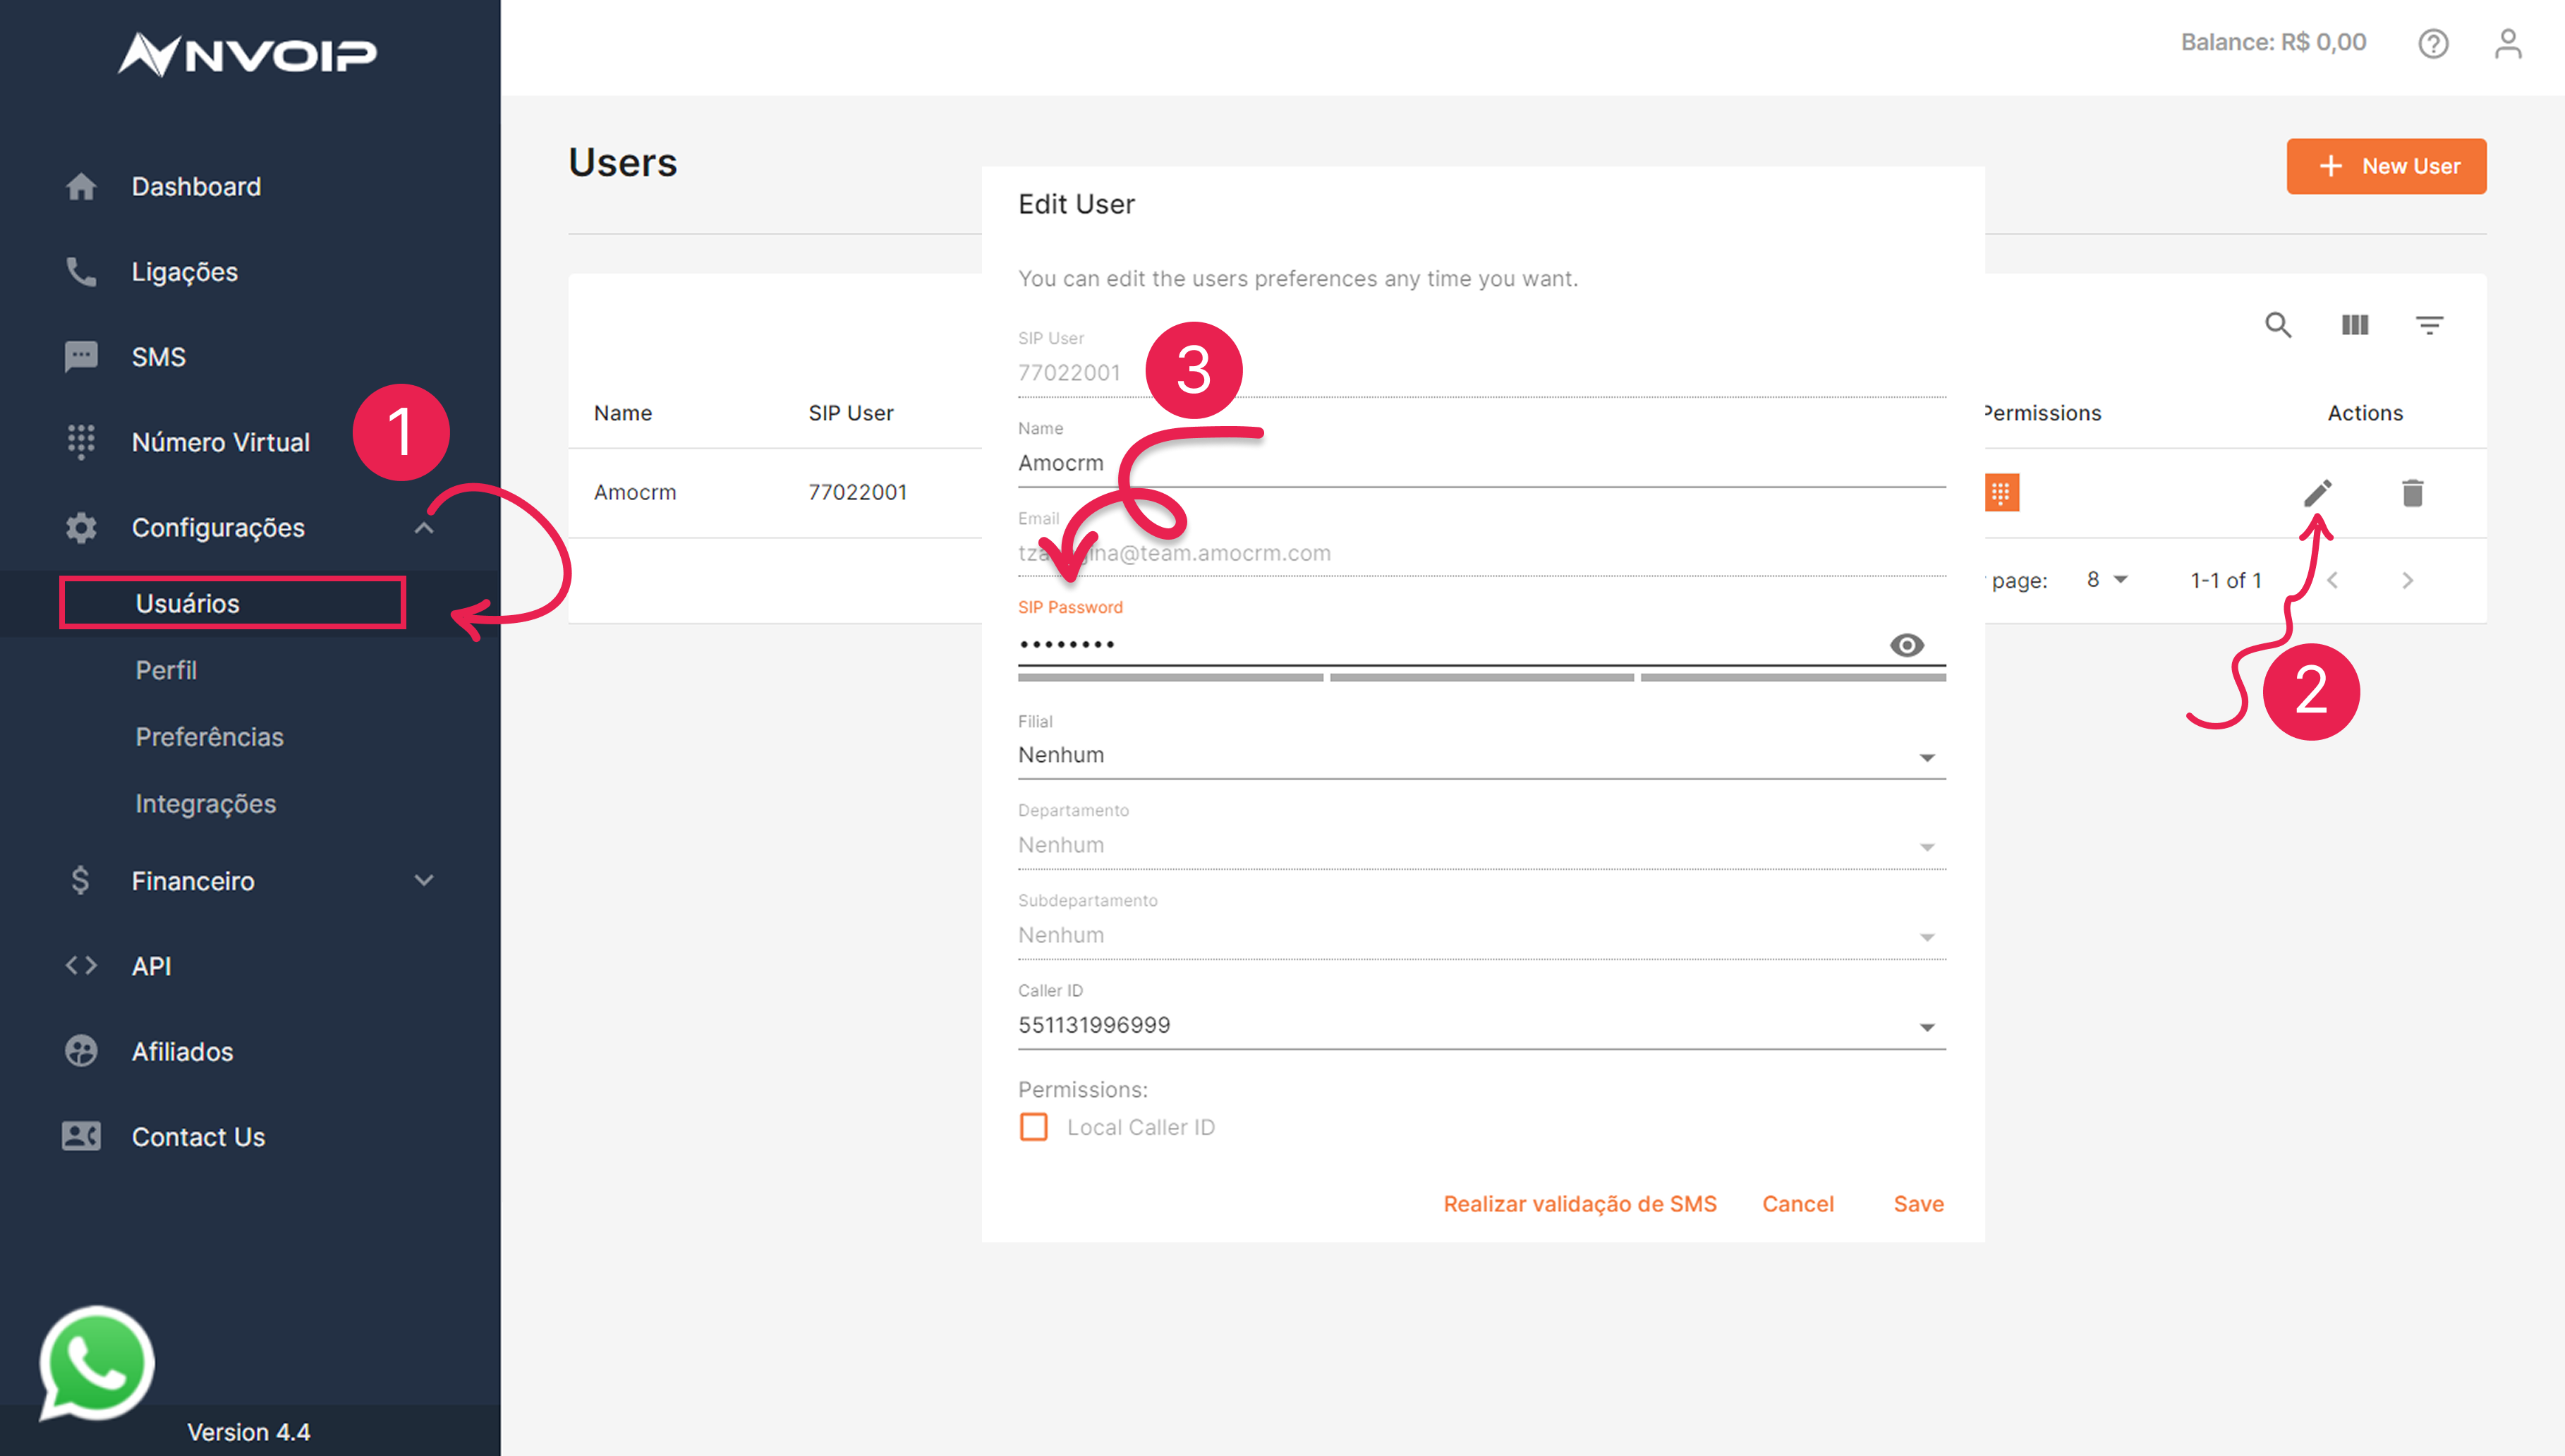Open the Afiliados section
This screenshot has width=2565, height=1456.
coord(183,1051)
